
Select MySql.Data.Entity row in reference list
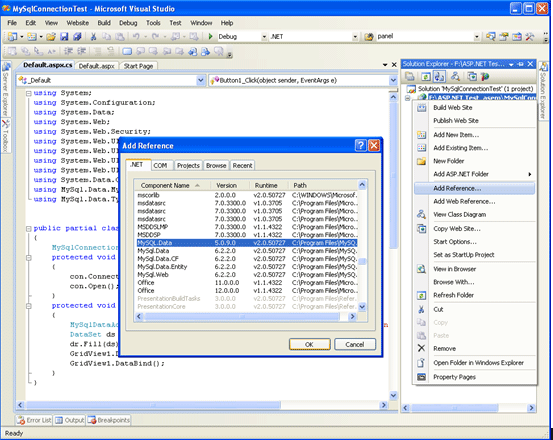click(247, 267)
